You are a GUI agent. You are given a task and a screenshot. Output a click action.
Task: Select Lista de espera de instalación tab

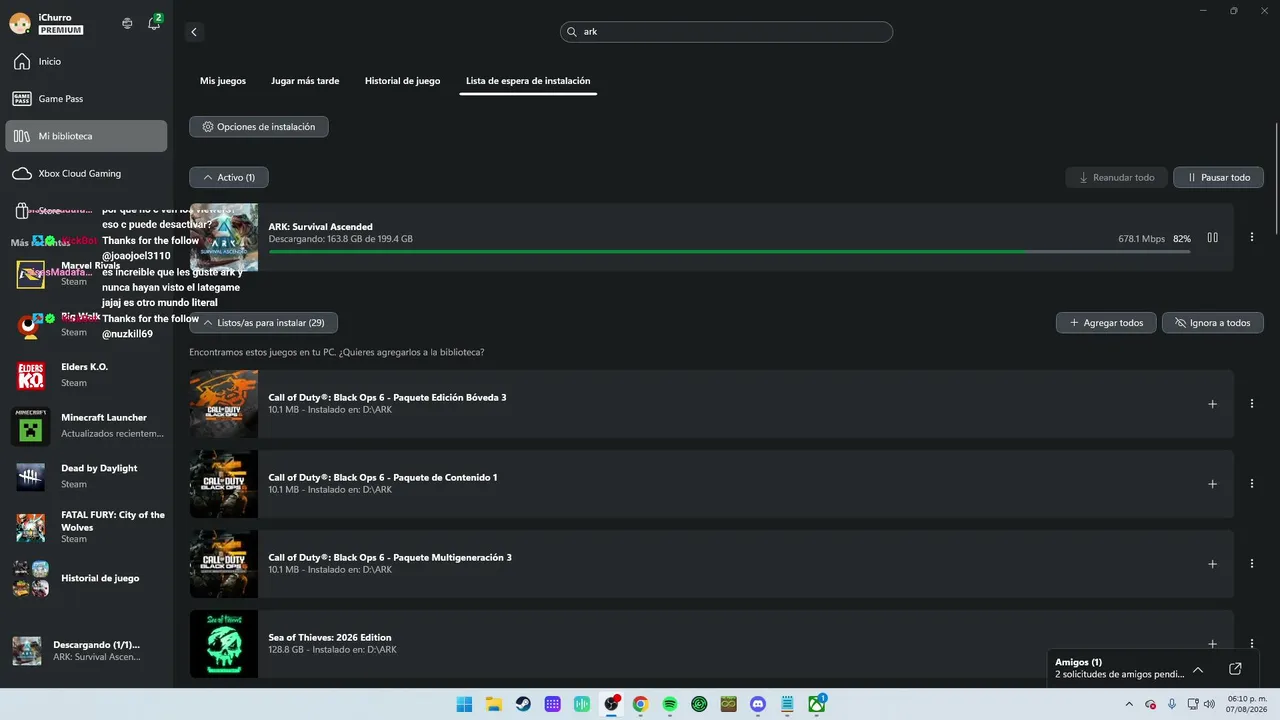coord(528,81)
